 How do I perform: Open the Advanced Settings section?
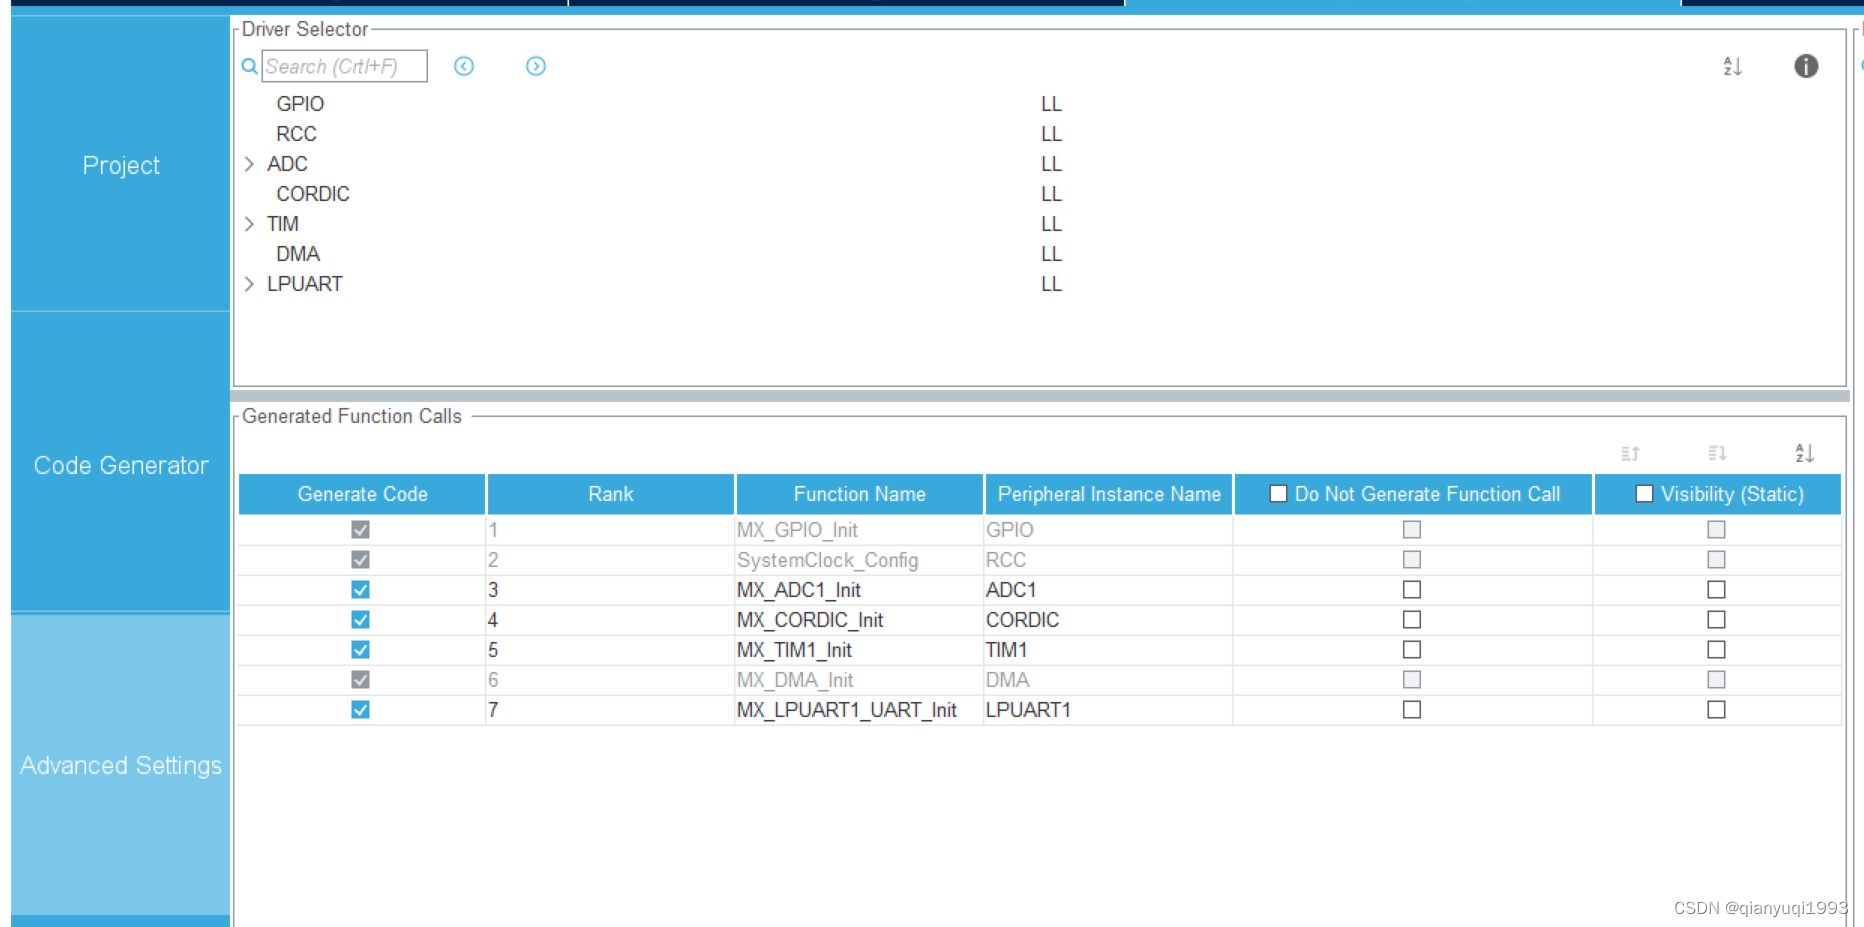click(x=120, y=765)
